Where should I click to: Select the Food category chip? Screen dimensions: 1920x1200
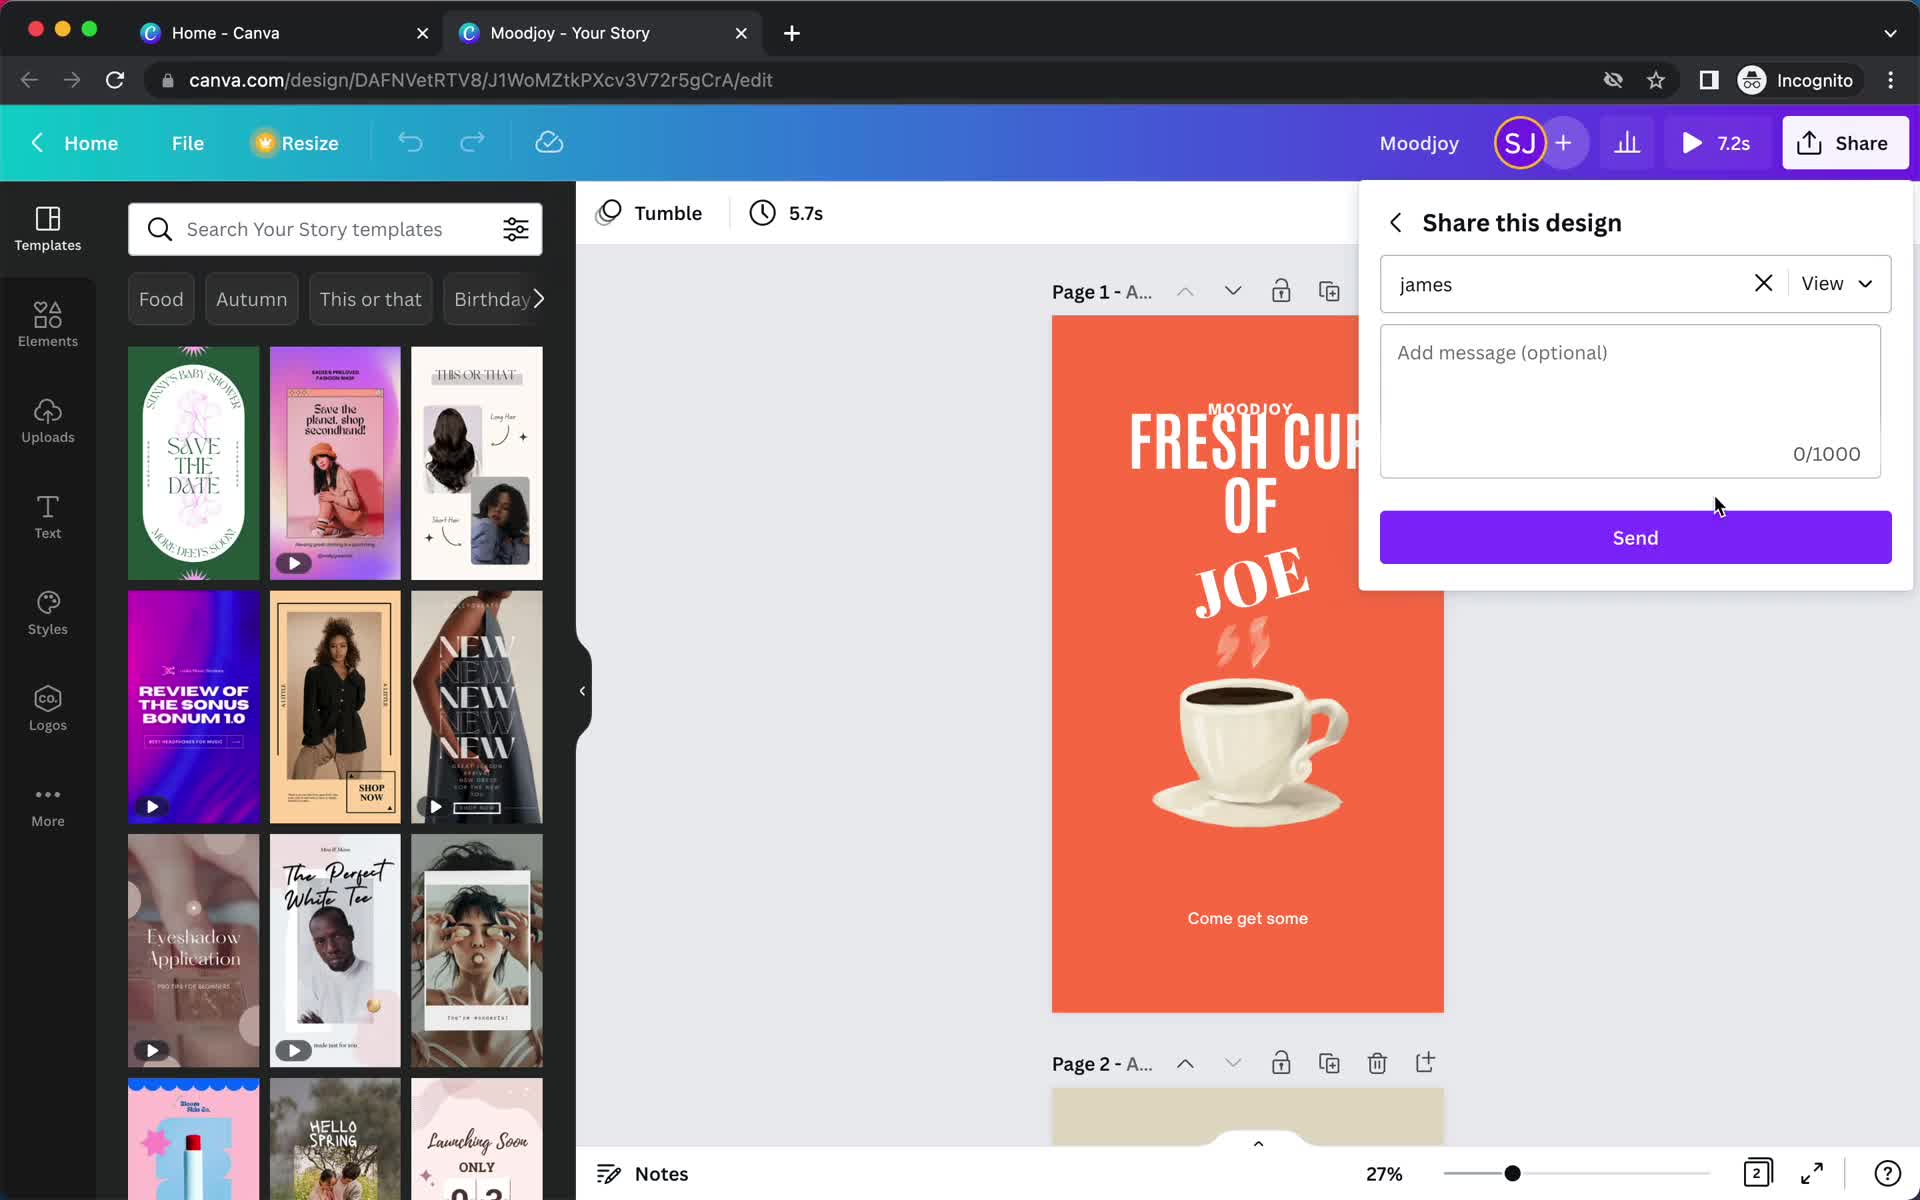161,299
